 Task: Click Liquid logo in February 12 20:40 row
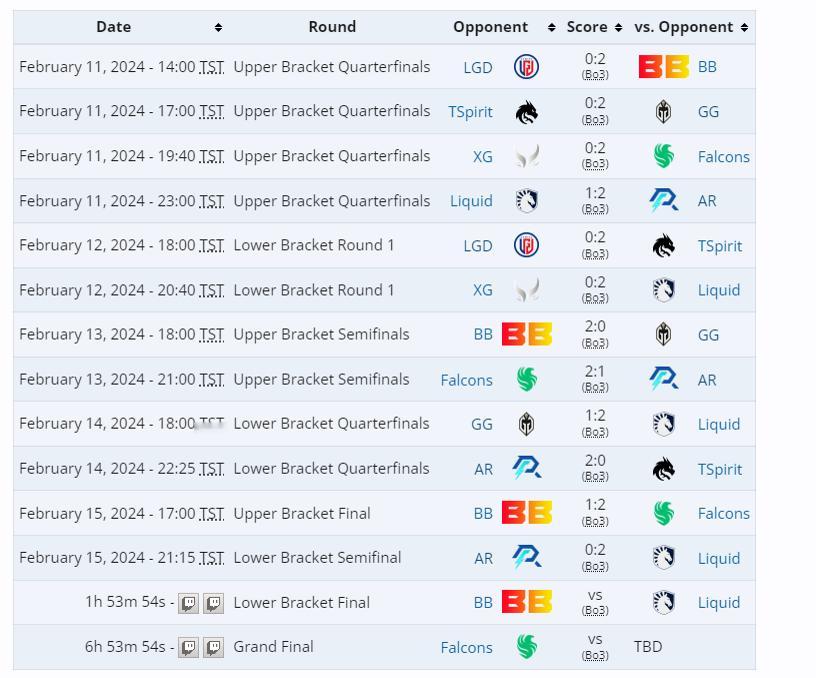click(664, 290)
